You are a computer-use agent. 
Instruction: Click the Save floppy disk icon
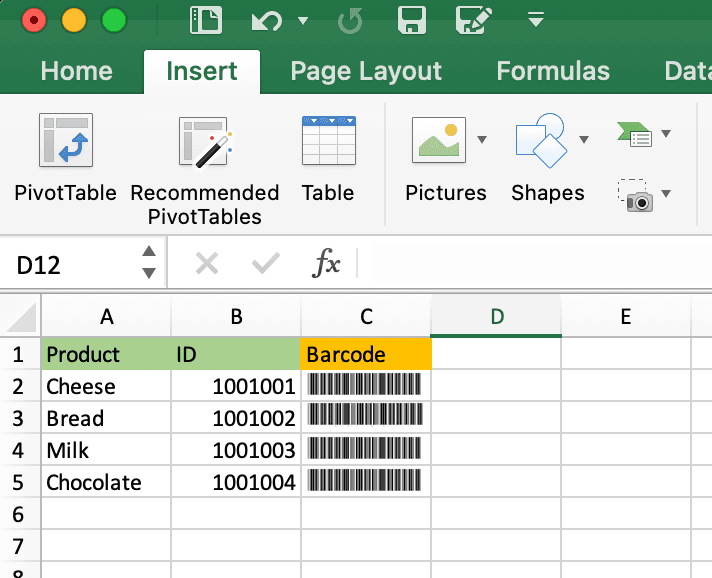412,20
